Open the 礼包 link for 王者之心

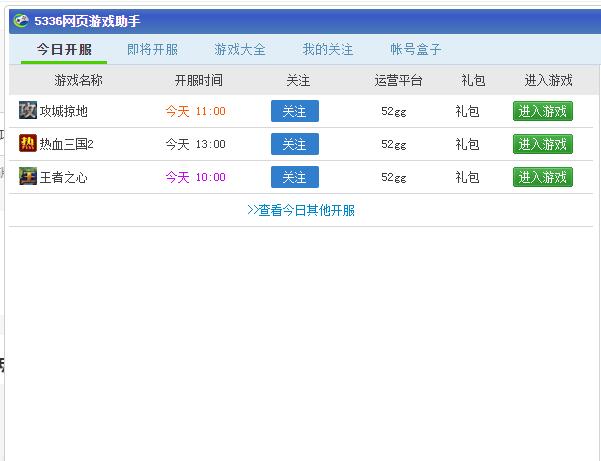(467, 177)
